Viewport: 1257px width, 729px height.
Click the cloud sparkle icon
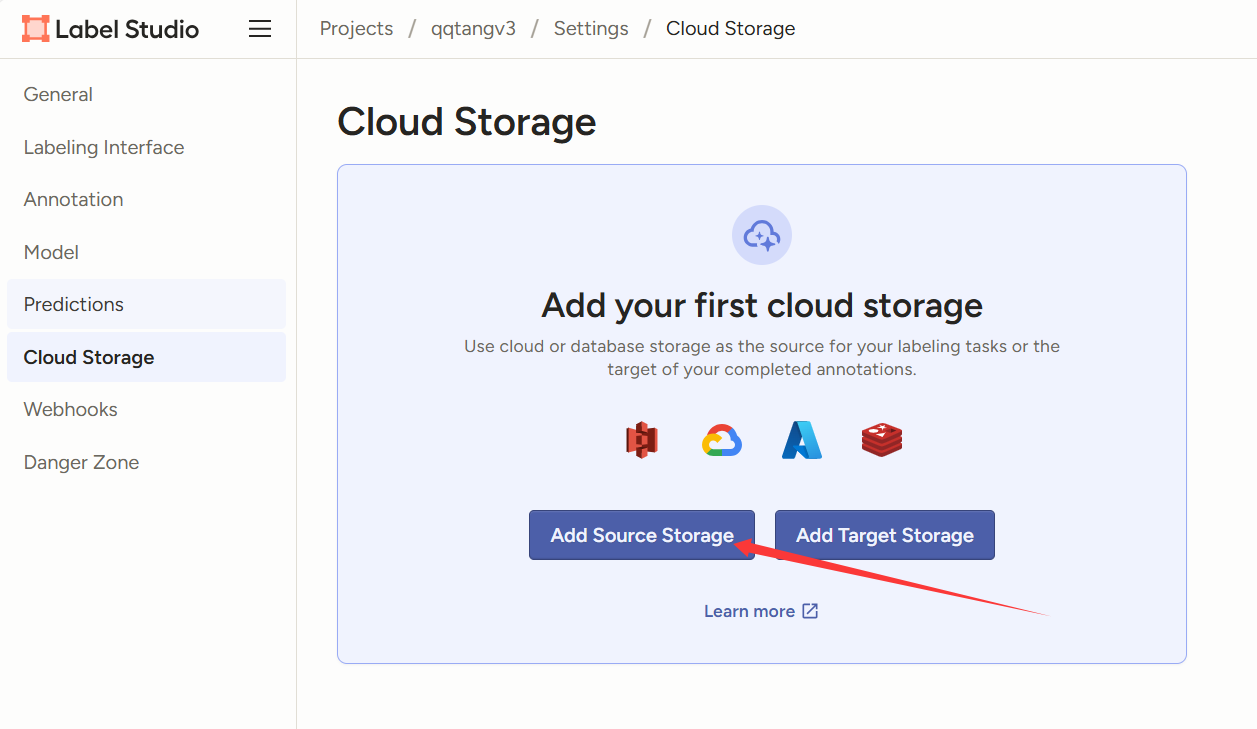[762, 236]
